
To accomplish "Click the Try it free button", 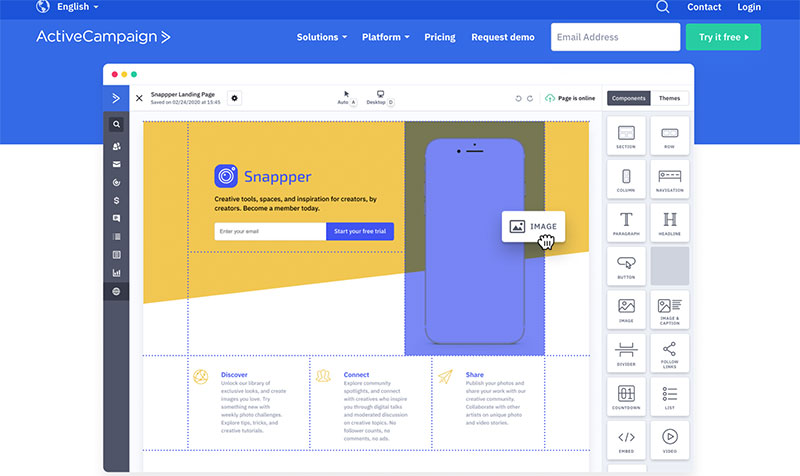I will tap(723, 37).
